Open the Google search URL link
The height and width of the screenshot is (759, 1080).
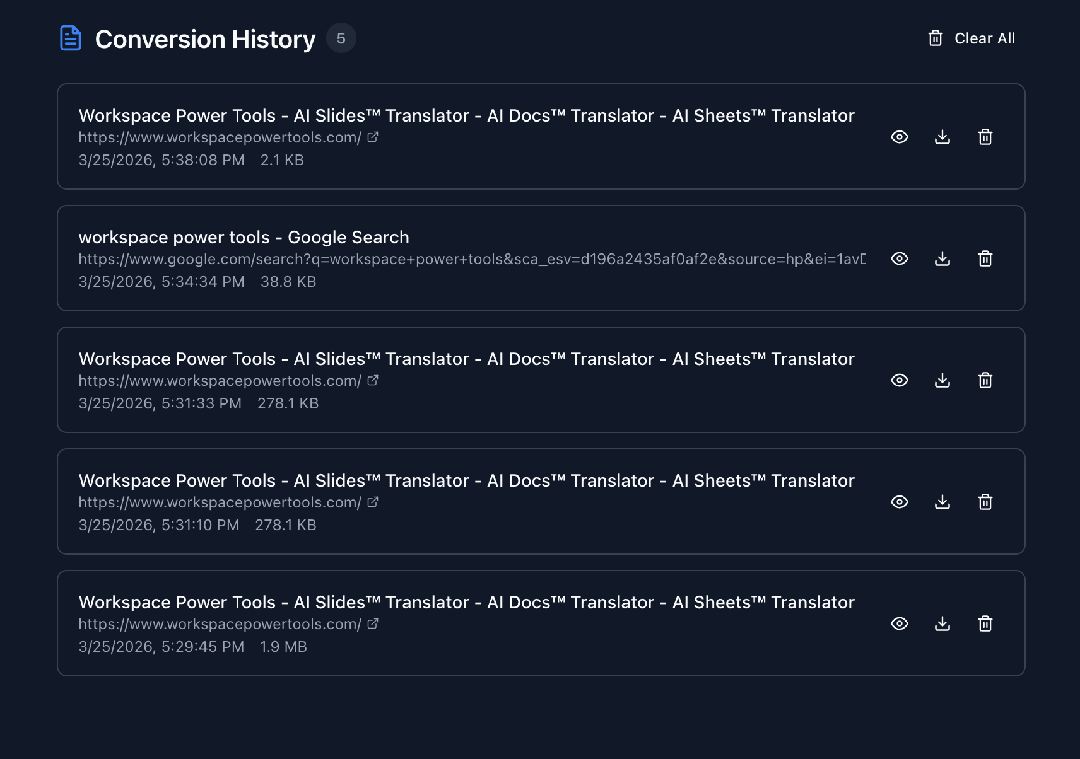point(470,259)
